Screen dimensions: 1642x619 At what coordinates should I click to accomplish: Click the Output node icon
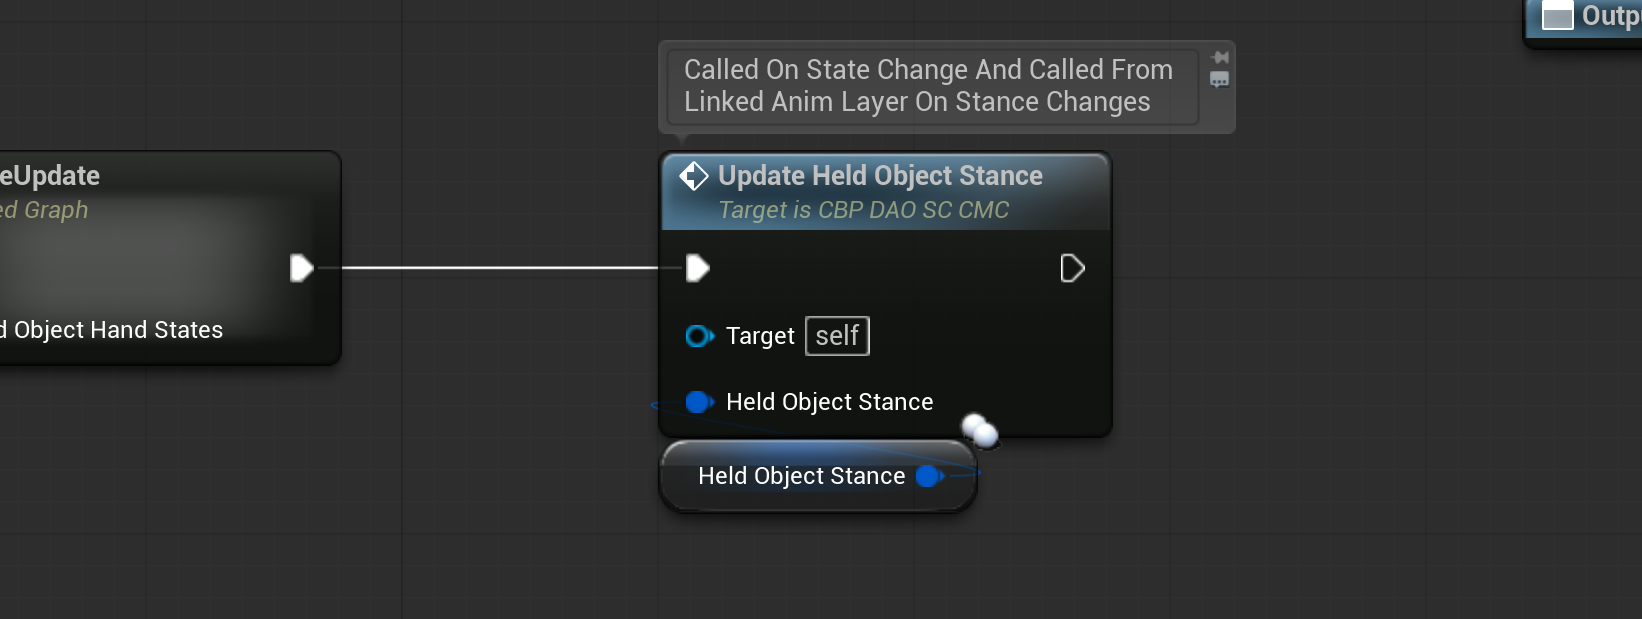pos(1558,16)
